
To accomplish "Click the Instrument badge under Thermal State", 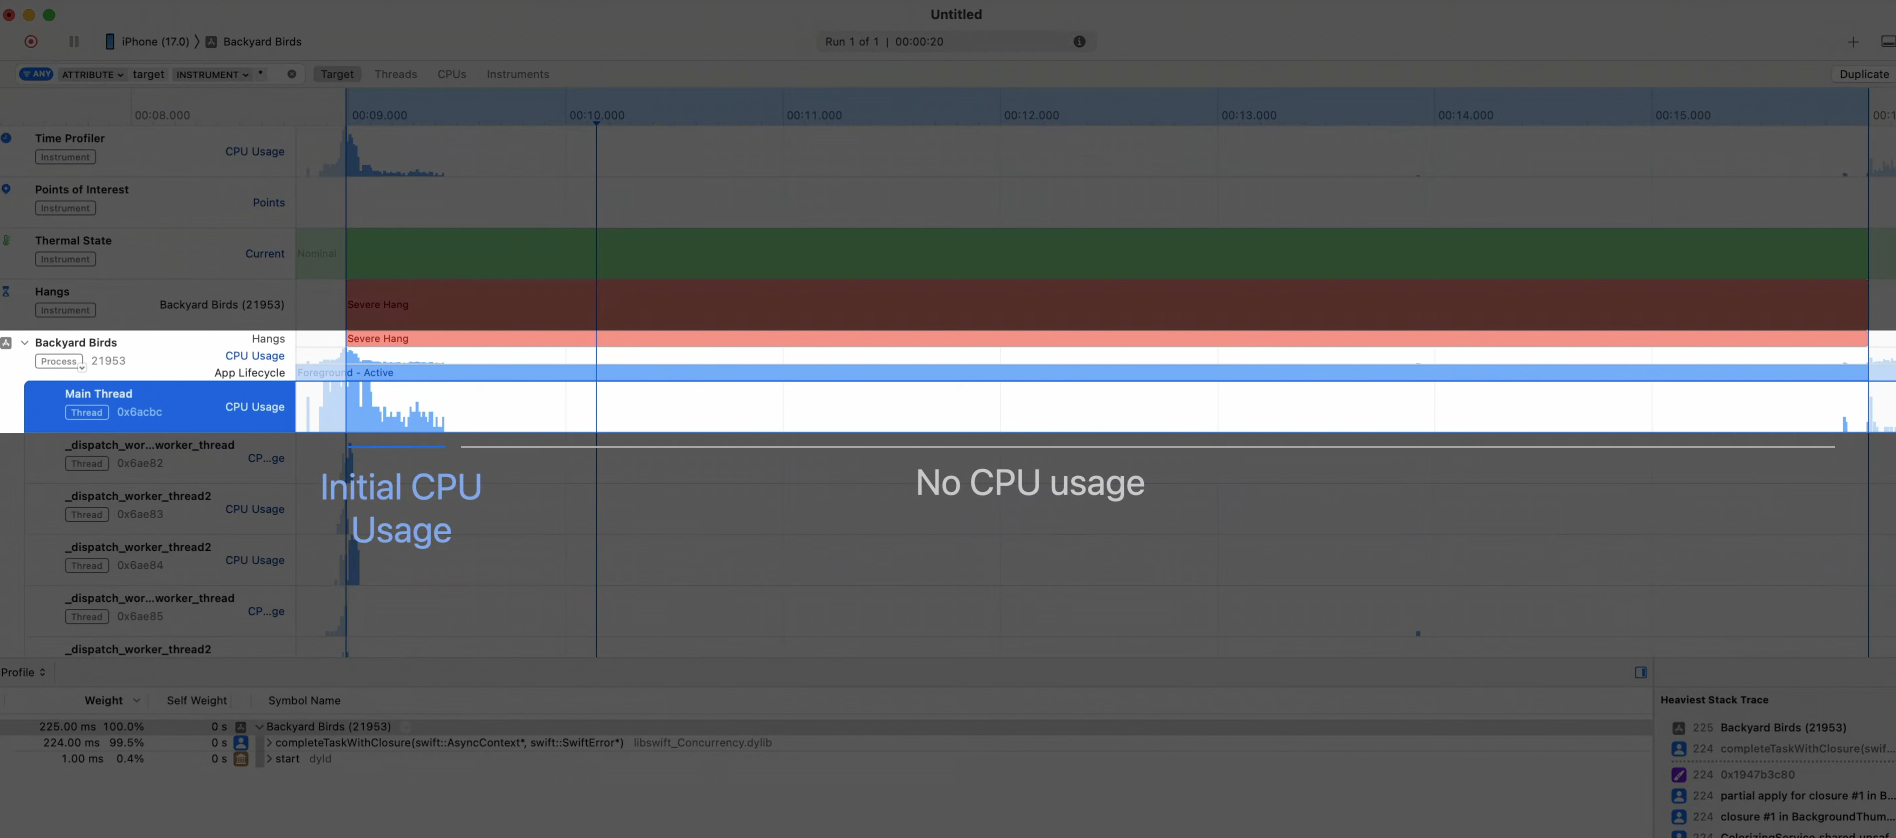I will point(65,259).
